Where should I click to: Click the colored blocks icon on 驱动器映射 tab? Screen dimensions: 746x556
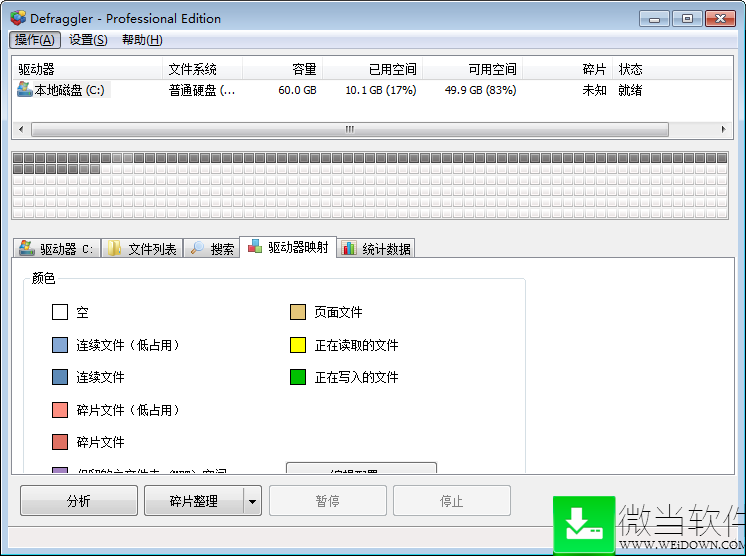[x=255, y=246]
